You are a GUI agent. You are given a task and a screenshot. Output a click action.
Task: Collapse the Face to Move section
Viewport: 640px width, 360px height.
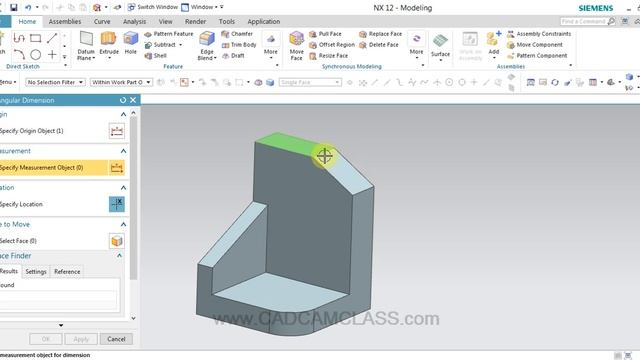[123, 224]
